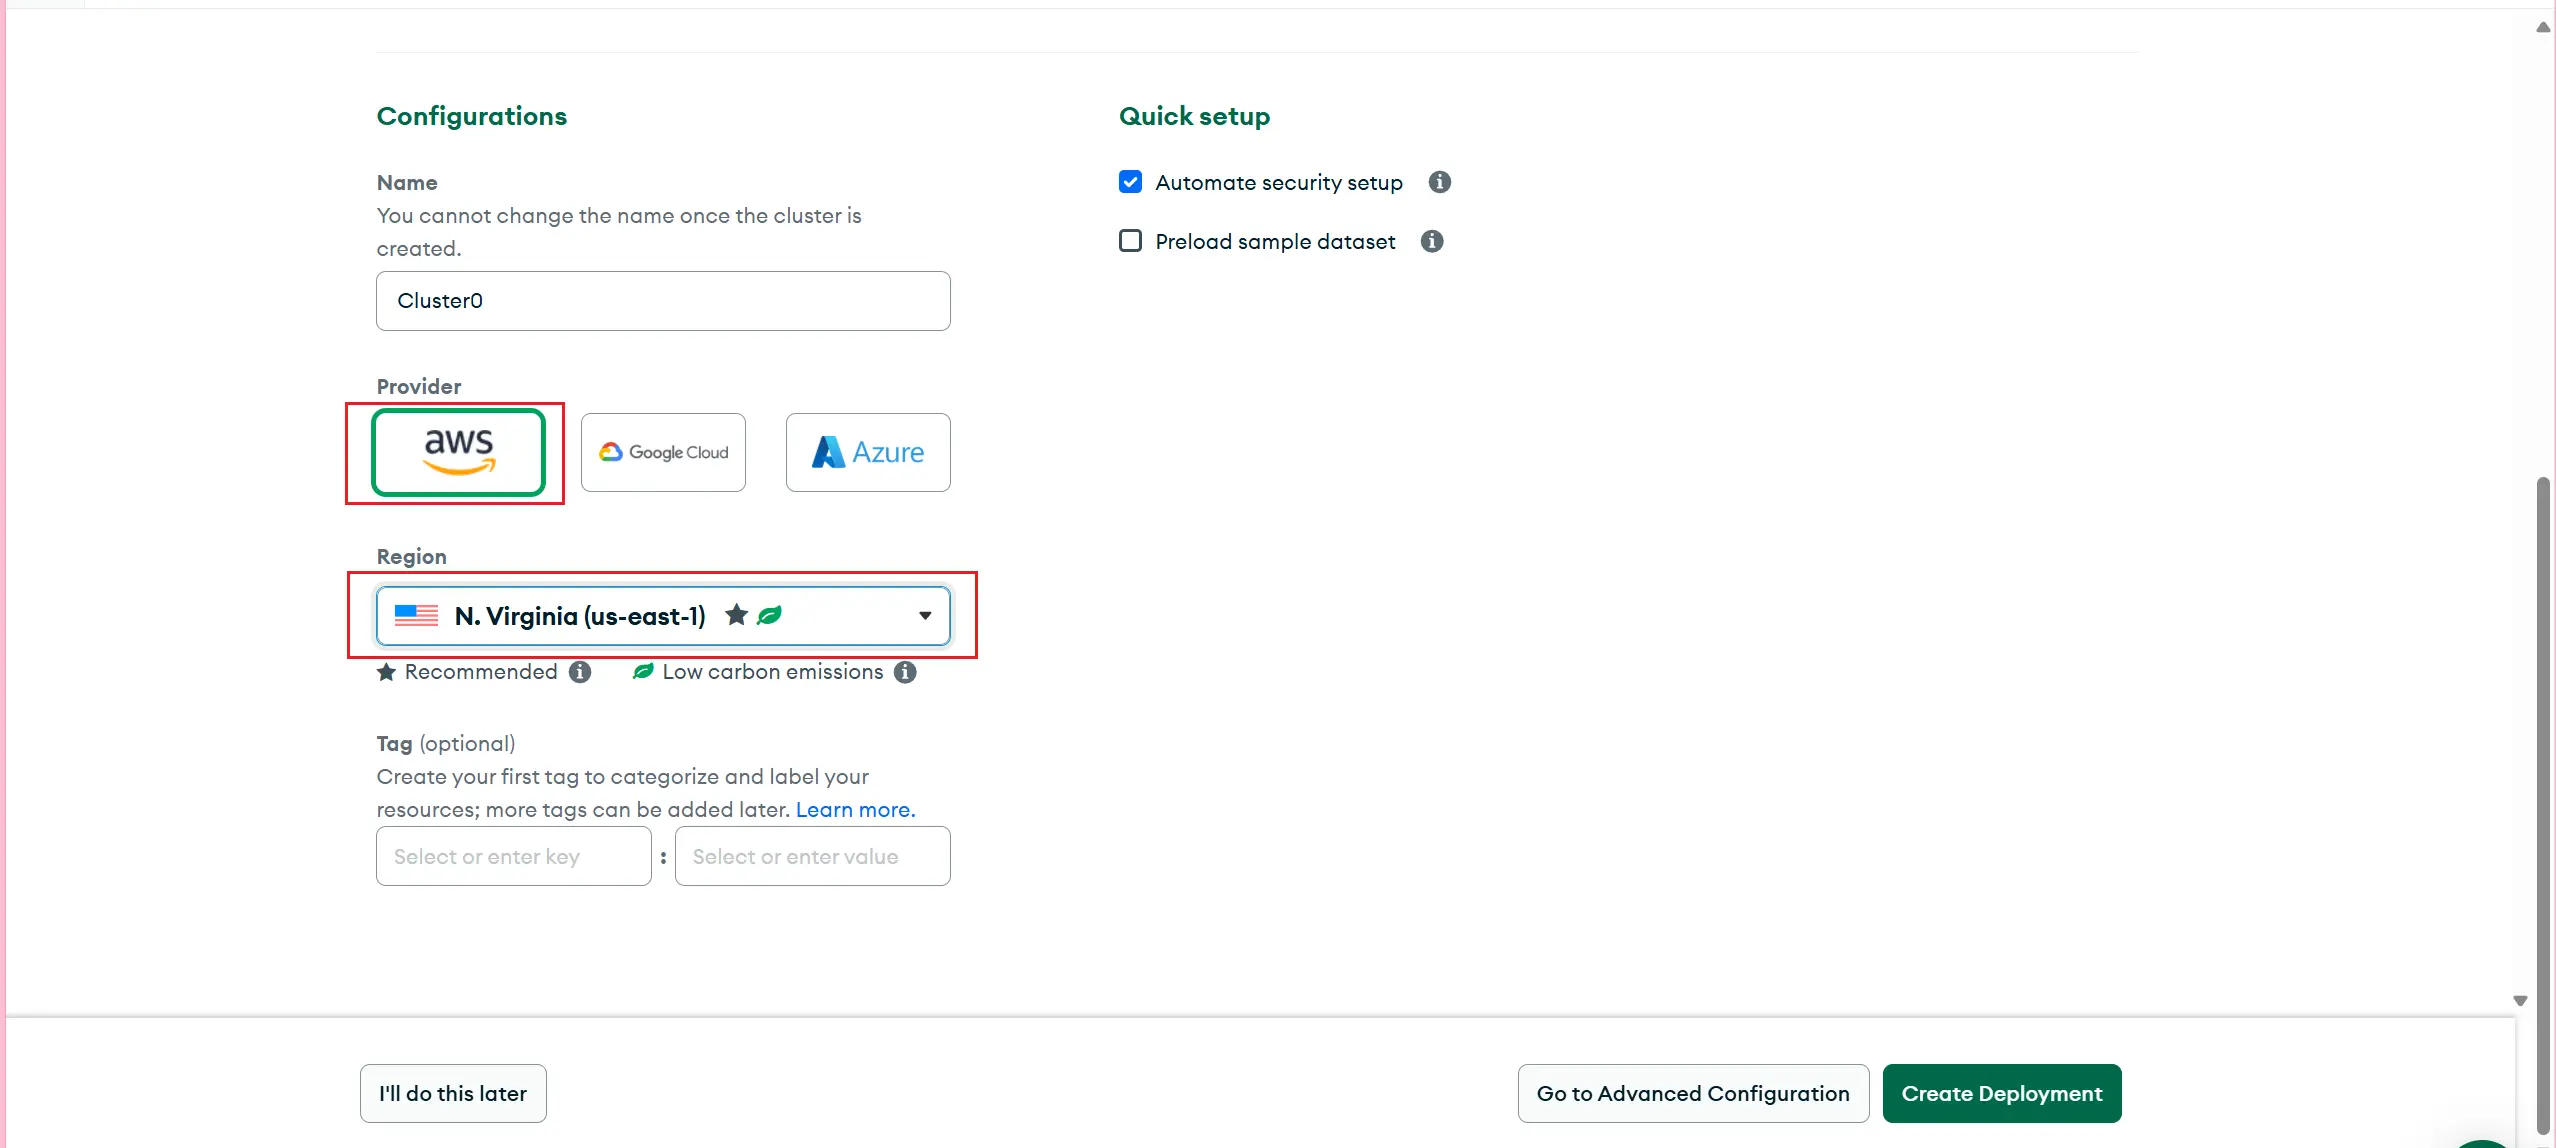The height and width of the screenshot is (1148, 2556).
Task: Click the Cluster0 name input field
Action: click(x=663, y=301)
